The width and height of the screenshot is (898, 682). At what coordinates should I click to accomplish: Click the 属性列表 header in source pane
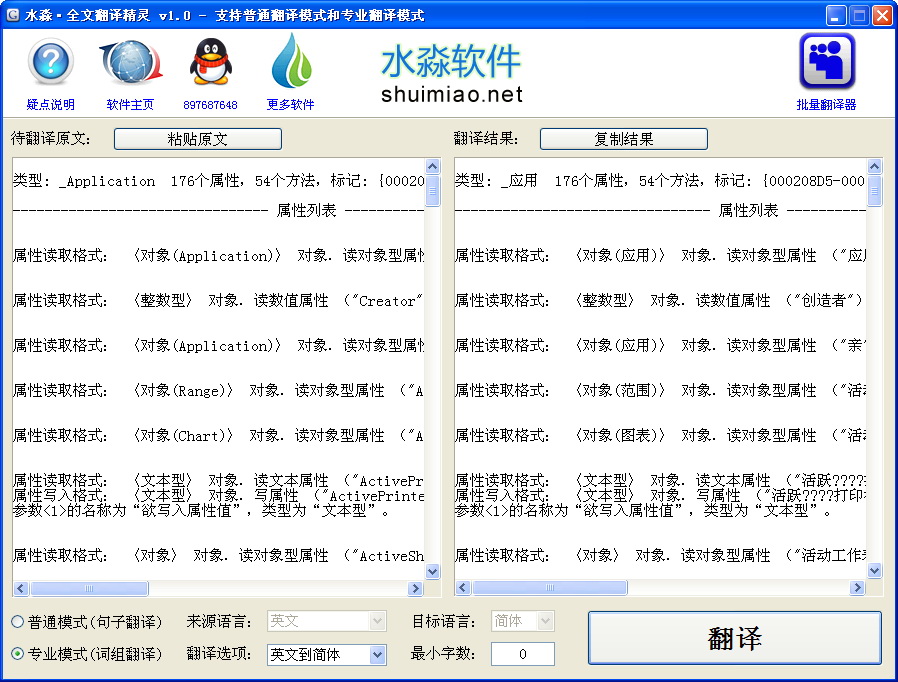(x=306, y=211)
